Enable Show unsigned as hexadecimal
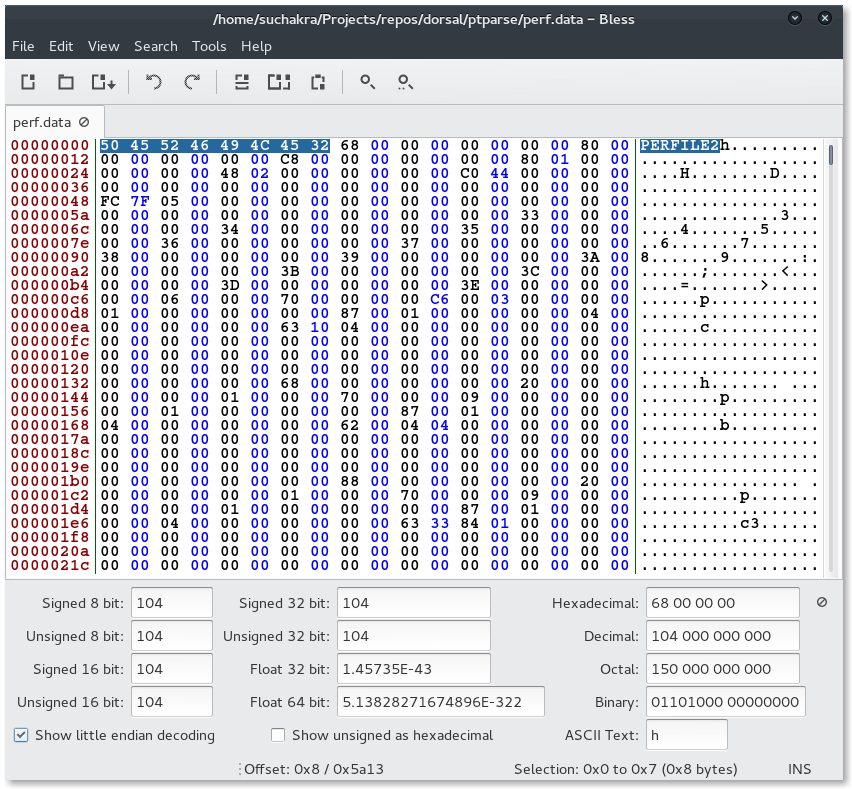Screen dimensions: 852x789 point(278,735)
